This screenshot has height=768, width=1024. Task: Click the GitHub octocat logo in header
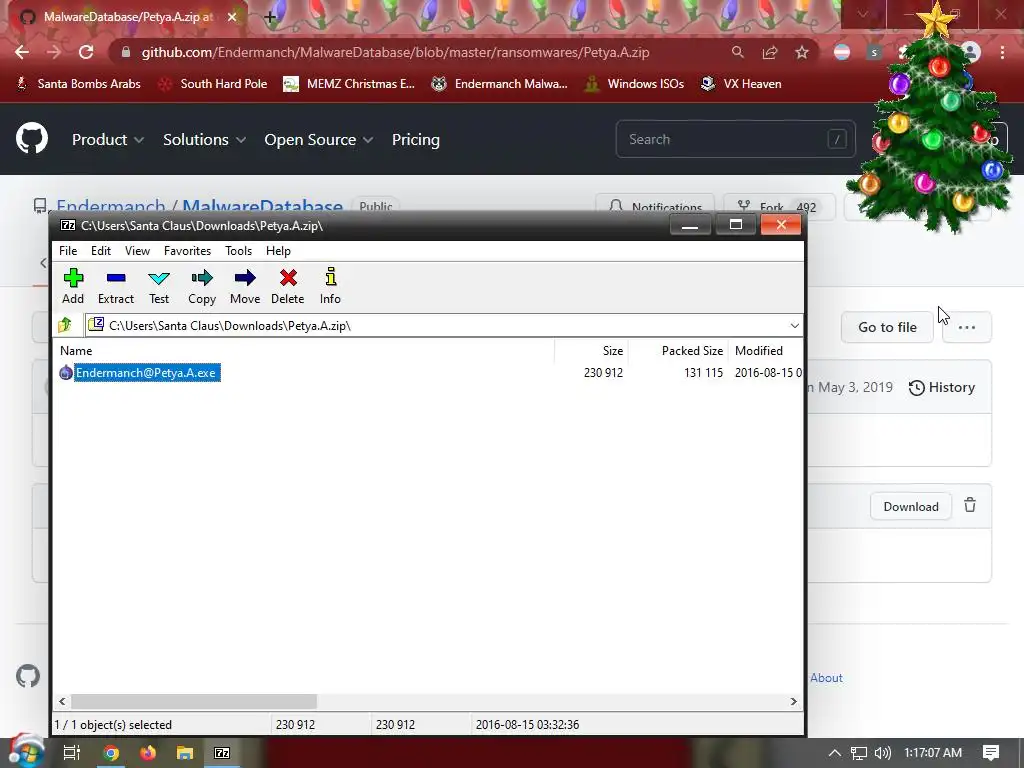pyautogui.click(x=31, y=138)
